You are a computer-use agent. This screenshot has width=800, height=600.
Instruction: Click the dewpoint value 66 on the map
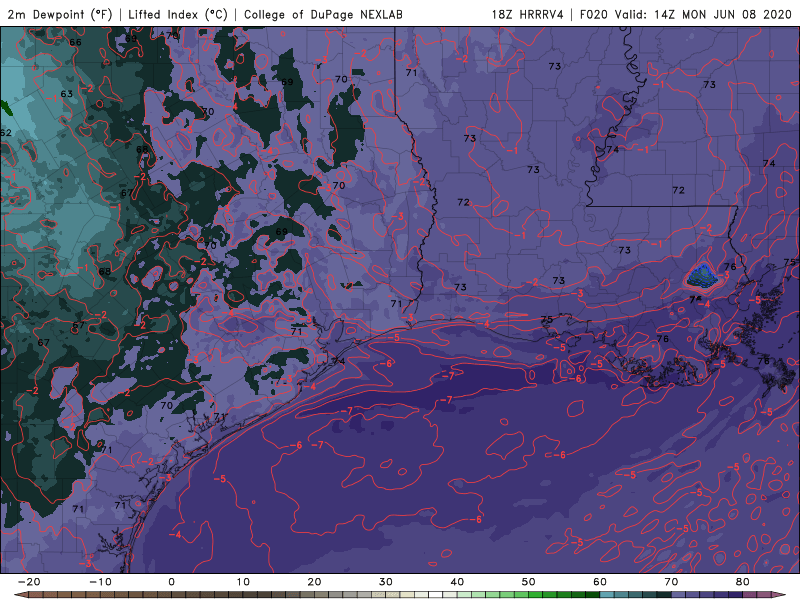76,42
